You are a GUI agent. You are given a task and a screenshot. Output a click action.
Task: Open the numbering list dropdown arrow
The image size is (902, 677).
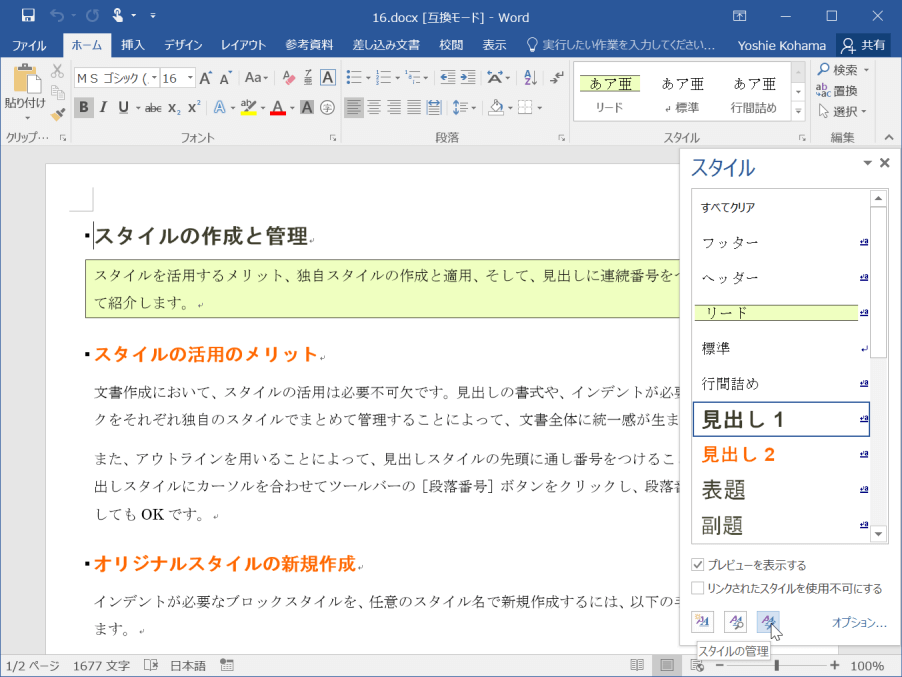pyautogui.click(x=398, y=78)
